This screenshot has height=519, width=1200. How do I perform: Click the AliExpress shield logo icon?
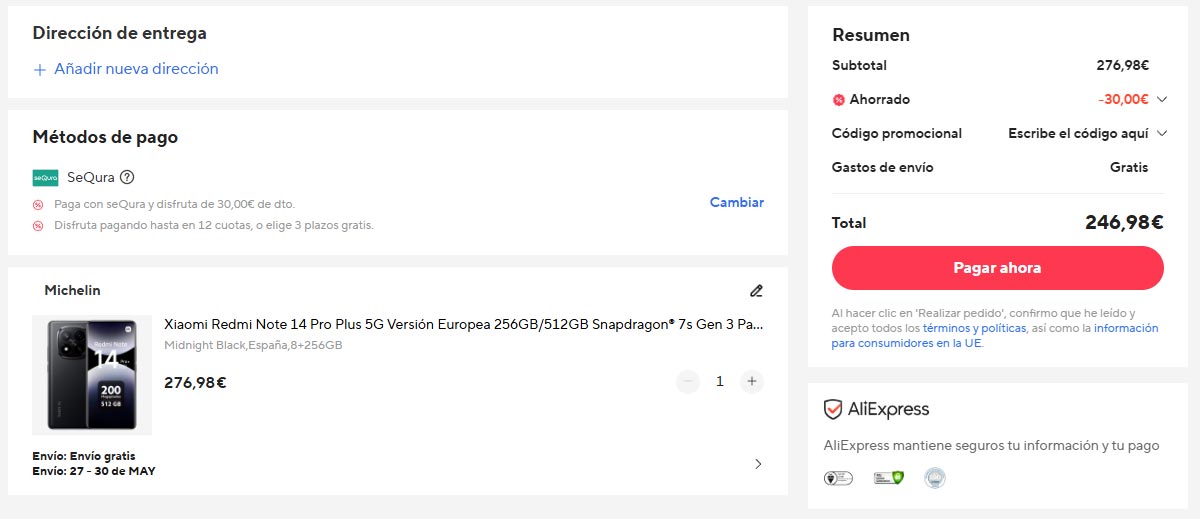833,409
